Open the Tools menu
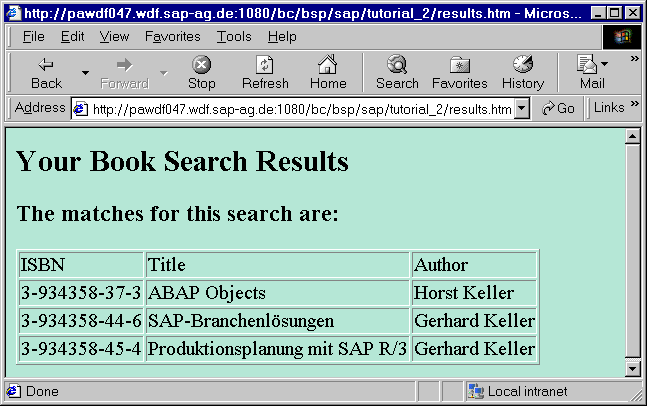The width and height of the screenshot is (647, 406). [234, 36]
